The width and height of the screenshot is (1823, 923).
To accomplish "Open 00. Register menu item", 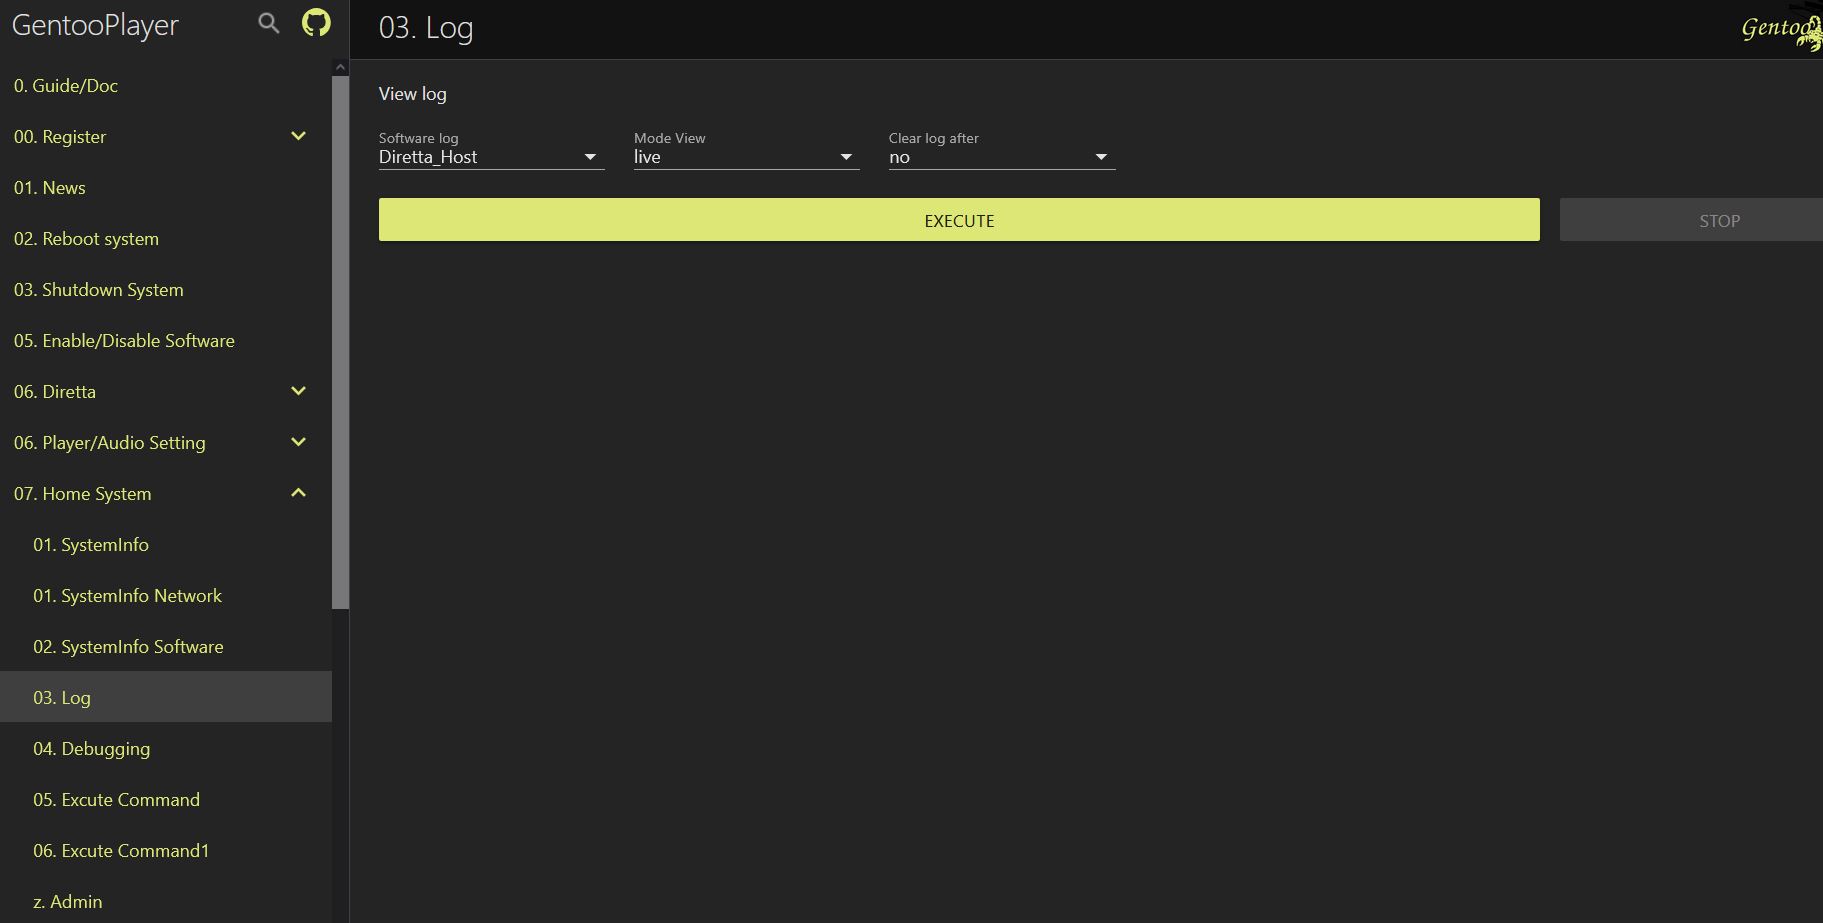I will [166, 137].
